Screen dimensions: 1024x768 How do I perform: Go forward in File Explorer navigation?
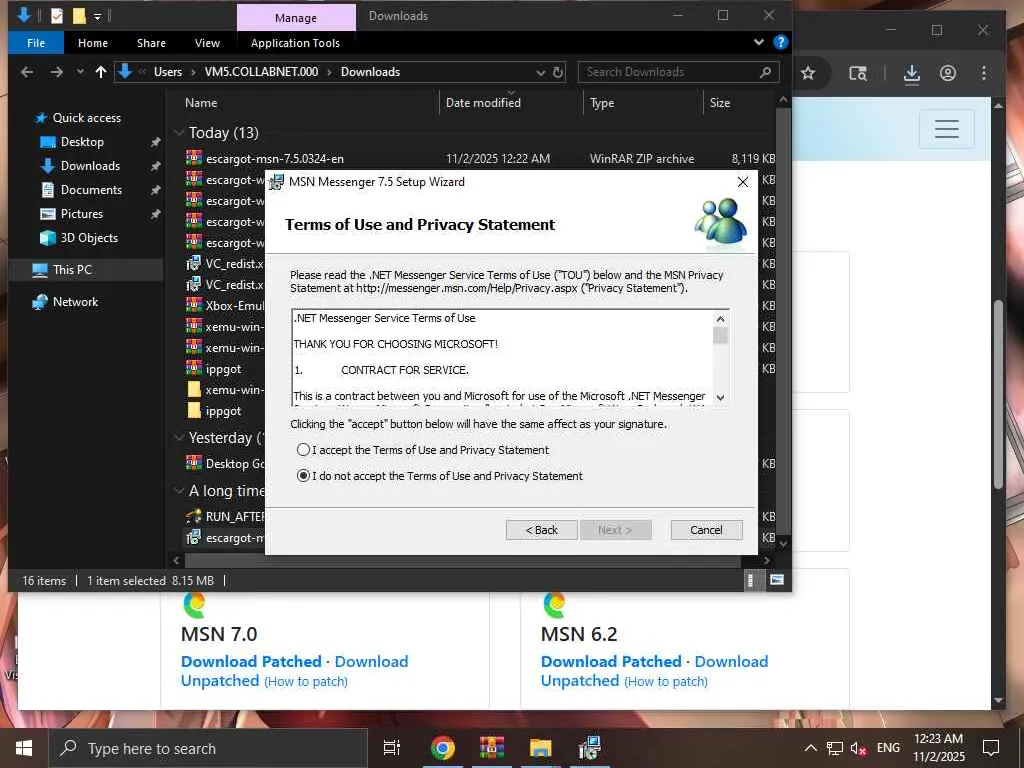click(x=57, y=72)
